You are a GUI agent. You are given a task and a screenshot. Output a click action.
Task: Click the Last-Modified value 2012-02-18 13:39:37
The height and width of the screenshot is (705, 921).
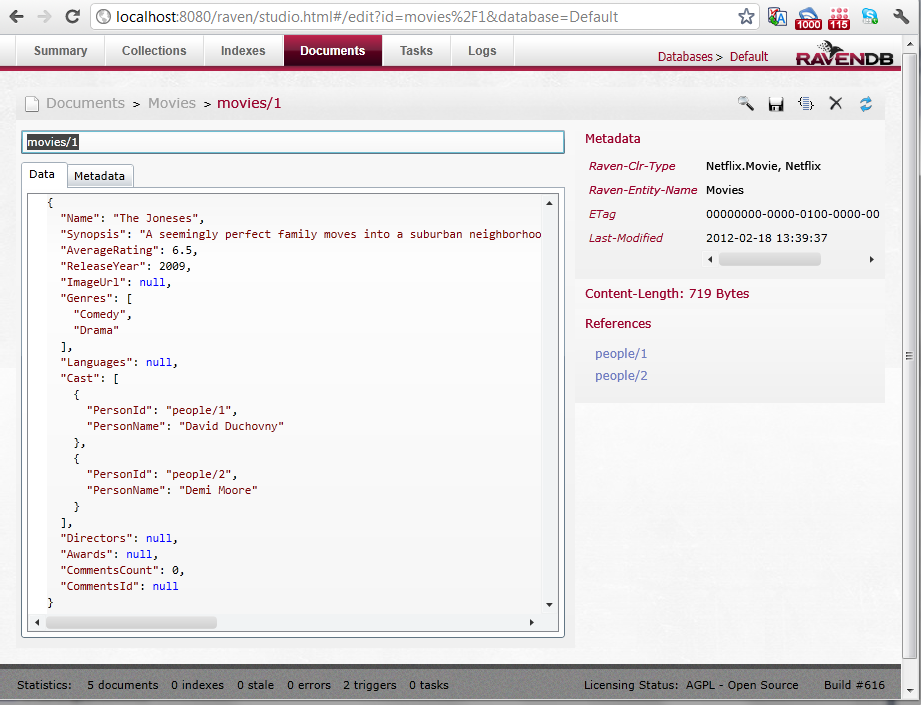tap(767, 238)
